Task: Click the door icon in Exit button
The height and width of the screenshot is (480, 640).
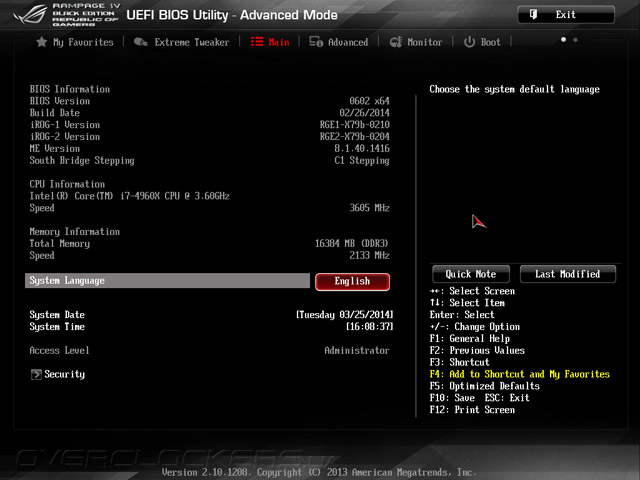Action: 533,15
